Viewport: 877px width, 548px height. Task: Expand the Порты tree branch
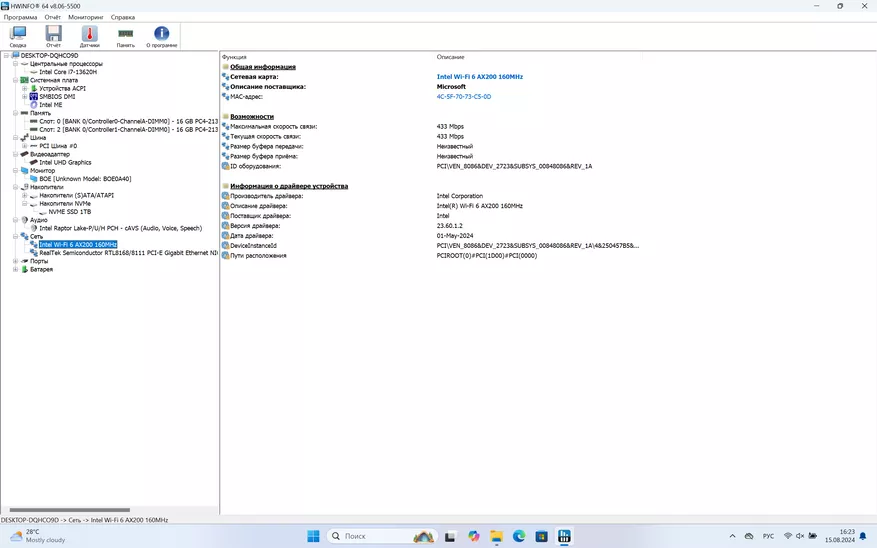pos(16,261)
